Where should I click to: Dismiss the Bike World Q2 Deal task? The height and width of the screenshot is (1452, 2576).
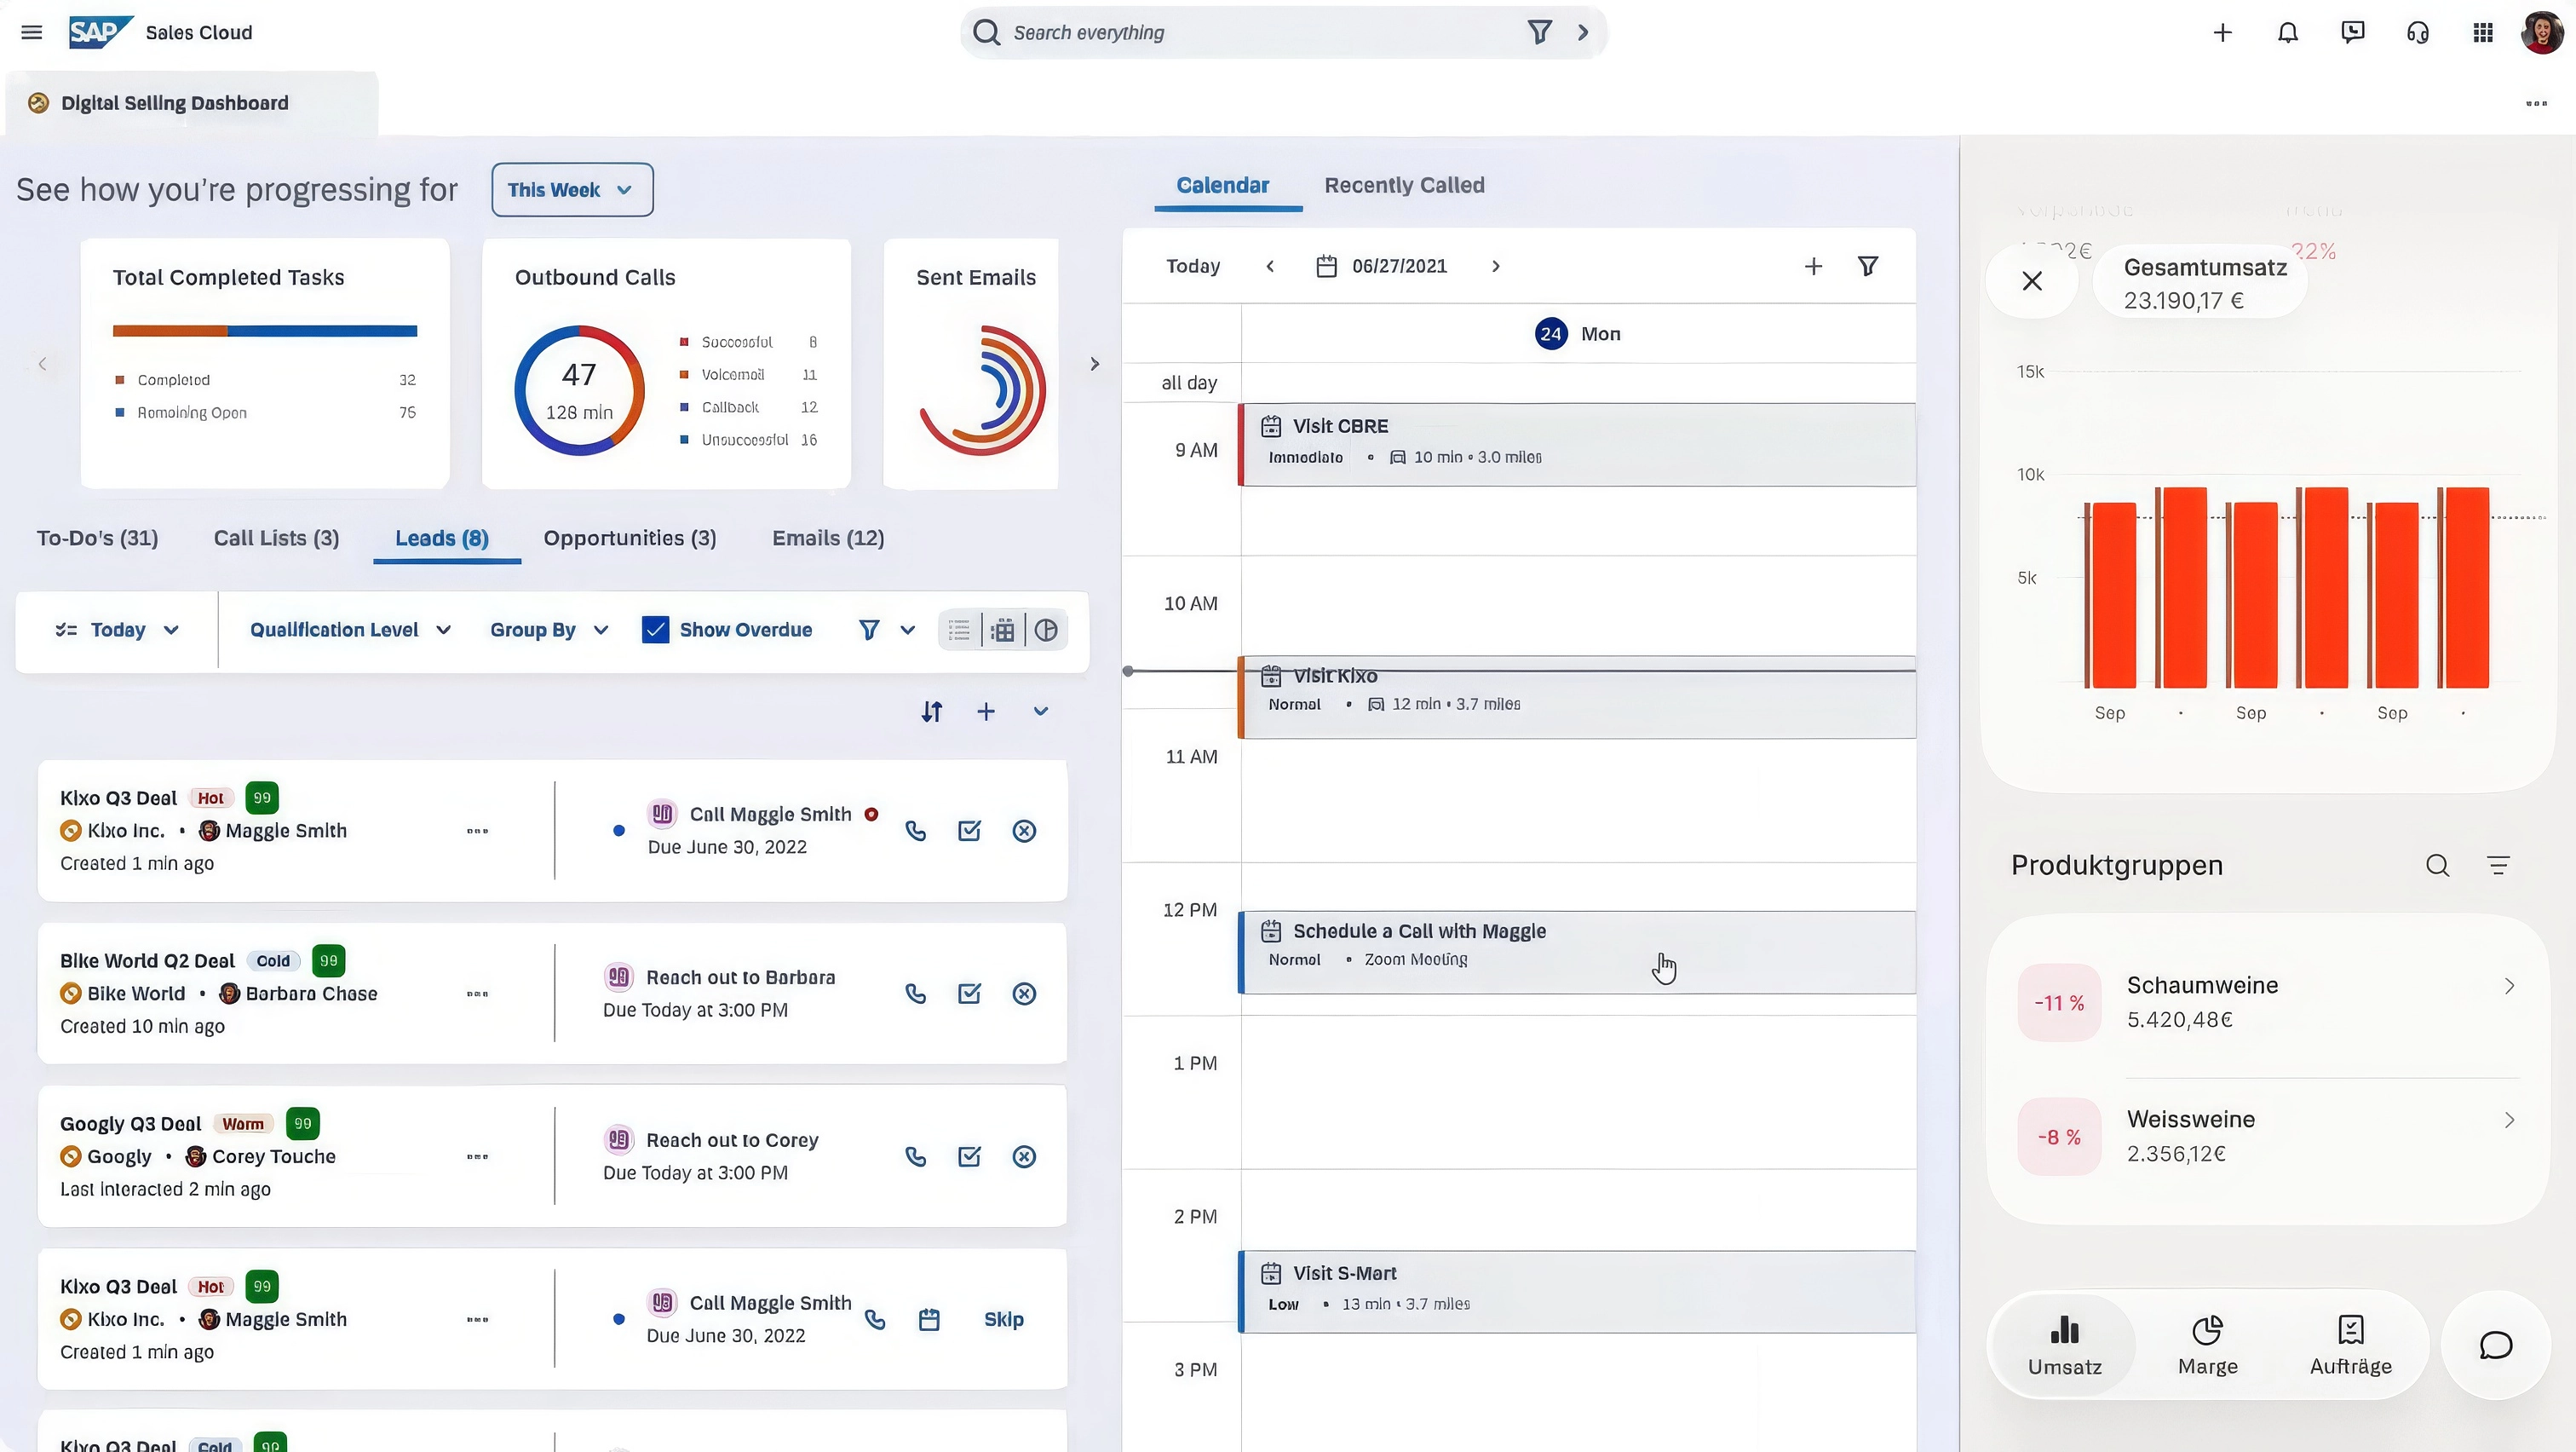coord(1024,993)
